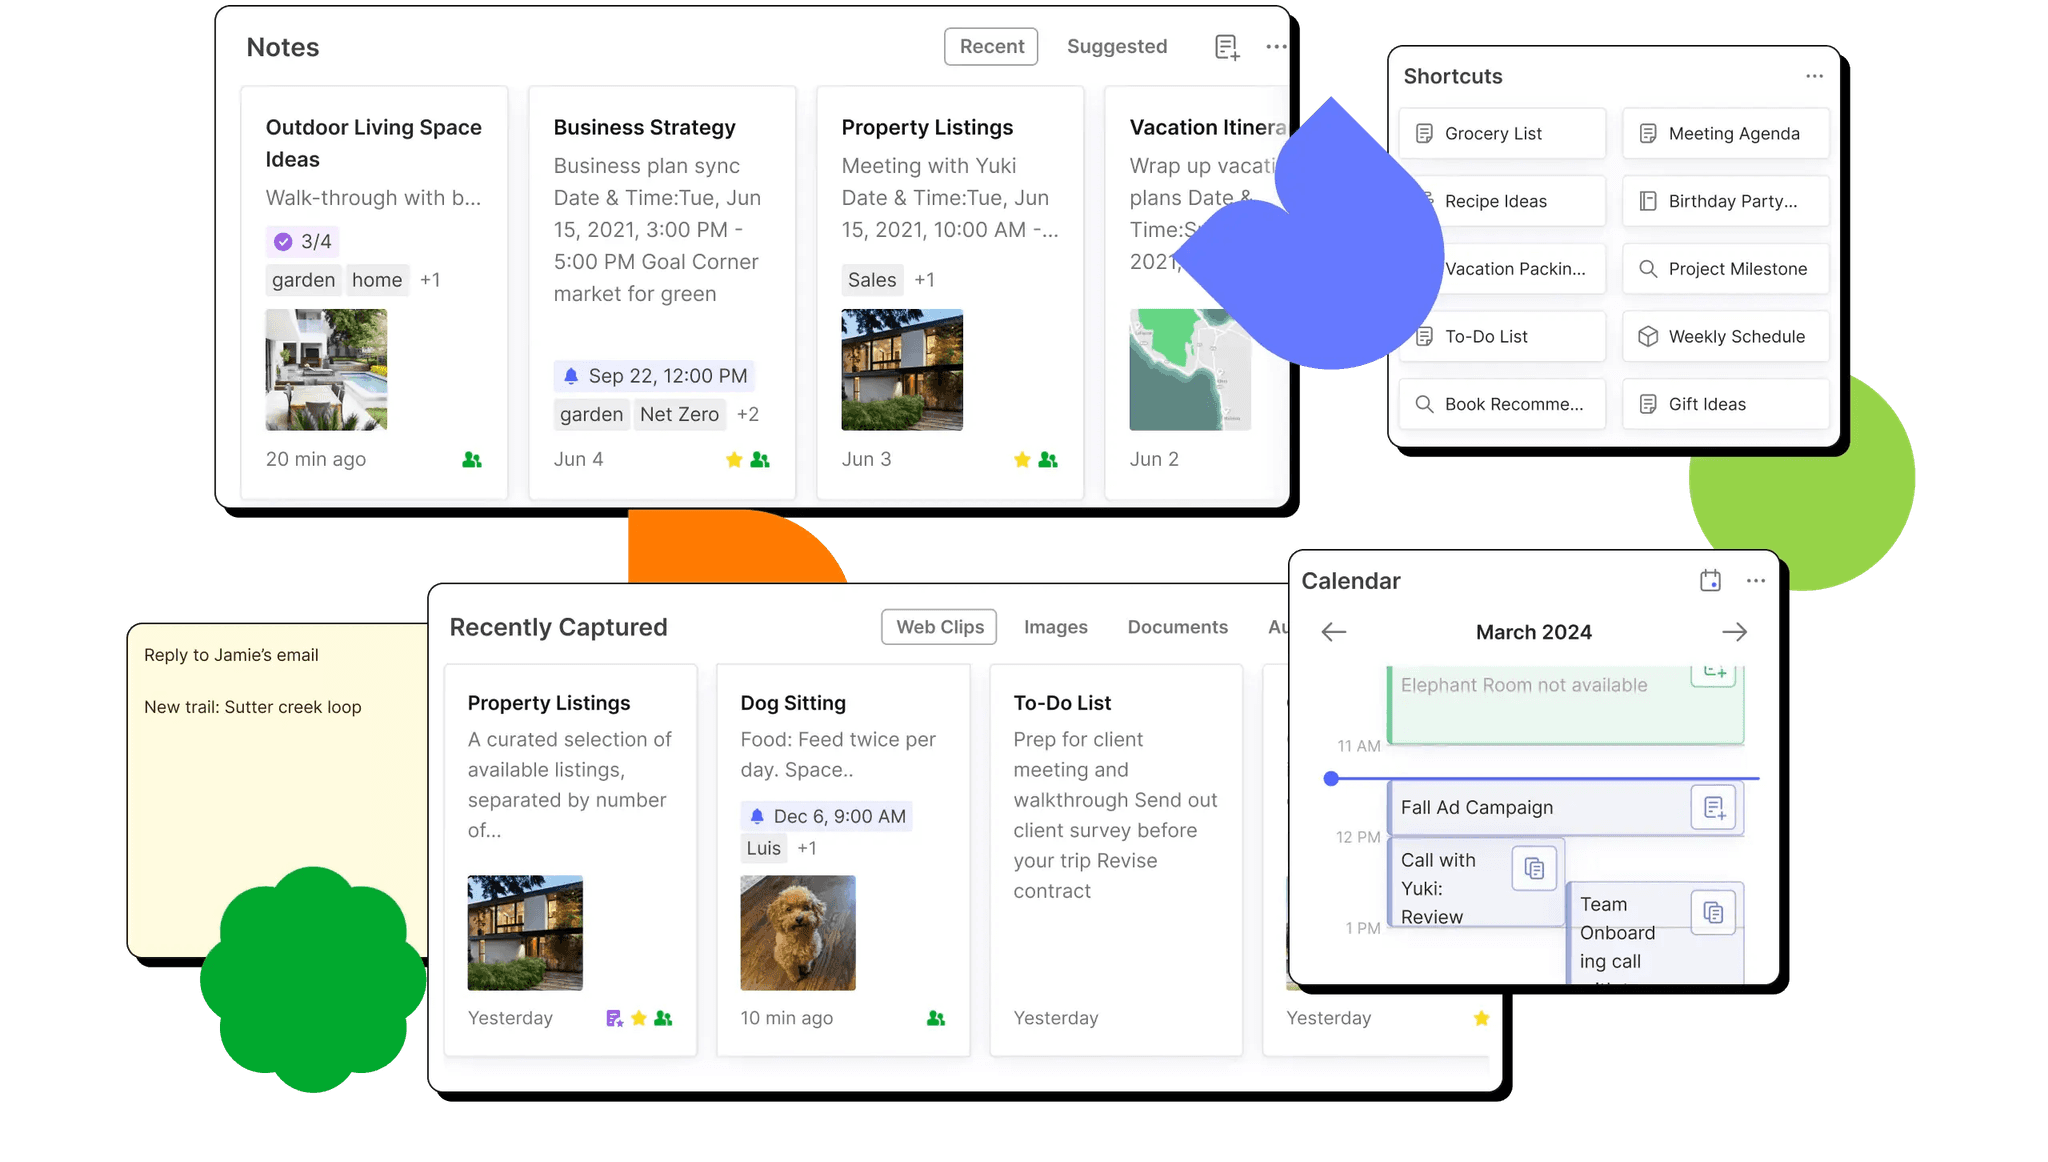Expand the +2 tags on Business Strategy note
Image resolution: width=2048 pixels, height=1162 pixels.
pos(748,414)
